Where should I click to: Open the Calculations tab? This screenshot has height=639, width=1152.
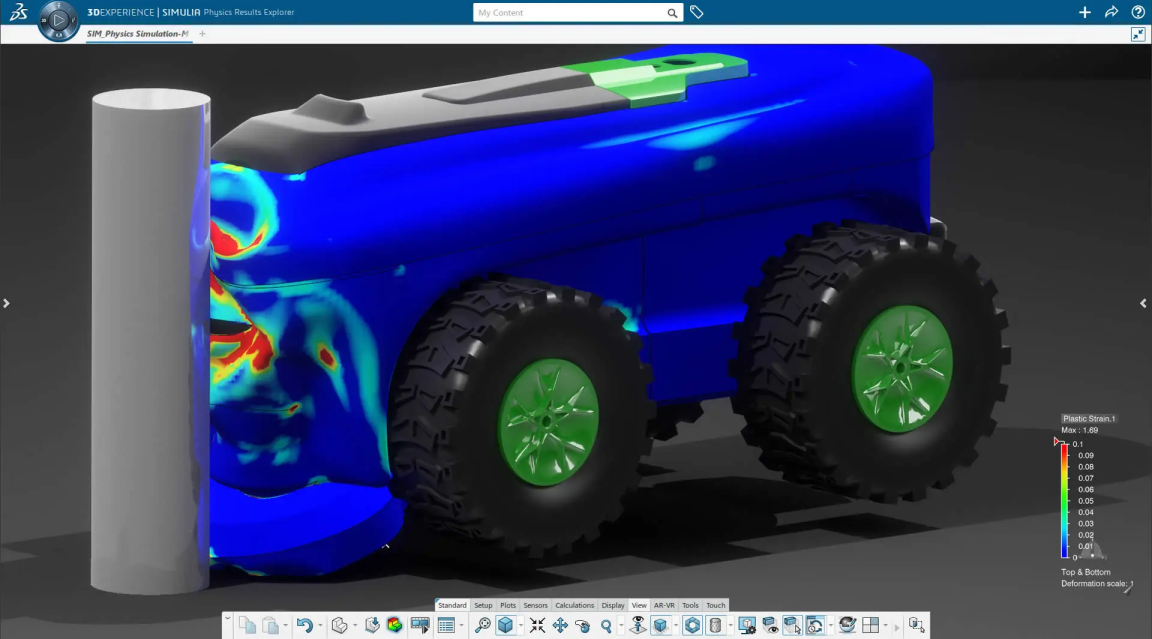point(574,605)
